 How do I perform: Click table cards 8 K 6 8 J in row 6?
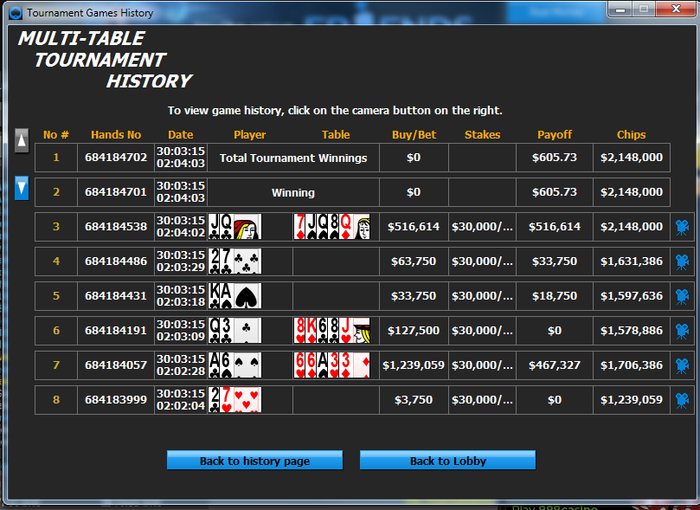coord(332,330)
